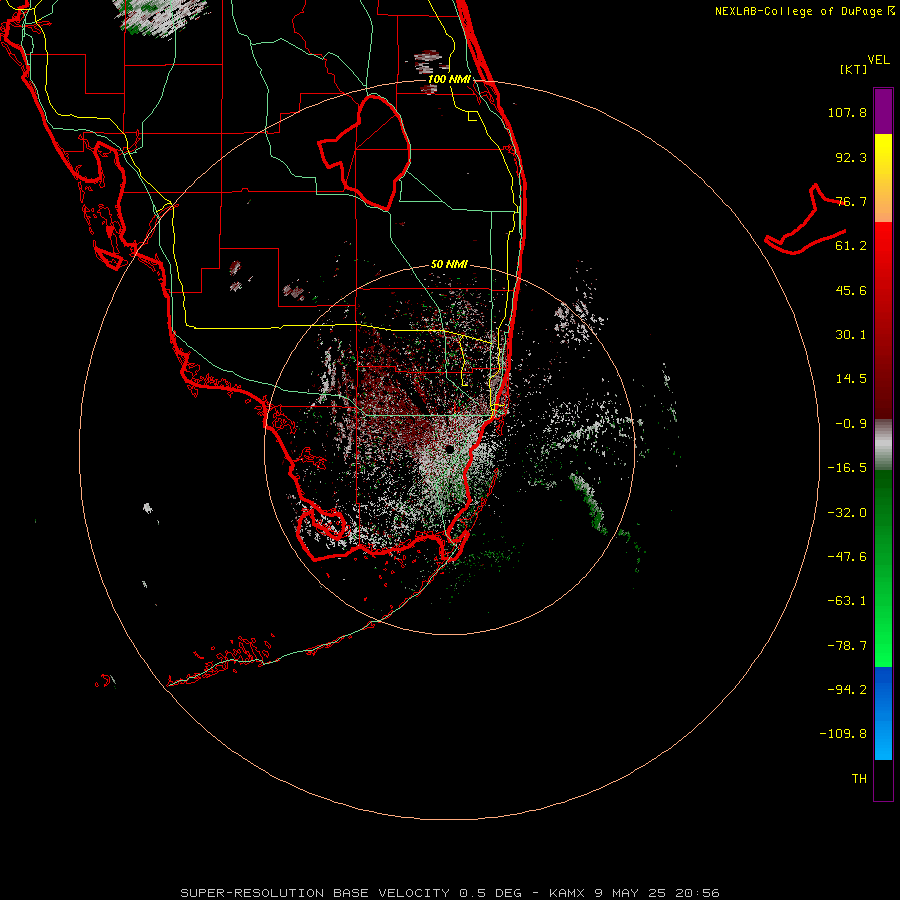Viewport: 900px width, 900px height.
Task: Select the -63.1 knot scale value
Action: [x=847, y=601]
